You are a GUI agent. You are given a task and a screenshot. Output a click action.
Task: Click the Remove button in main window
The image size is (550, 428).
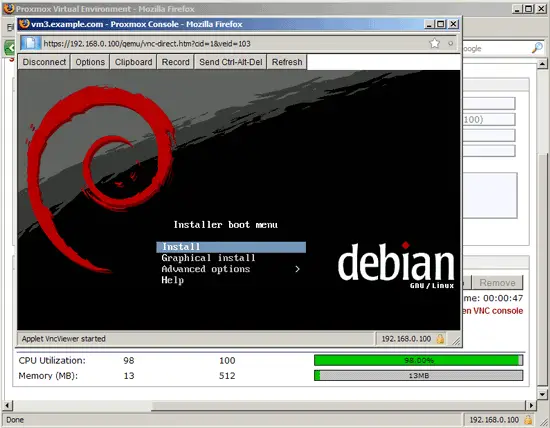[497, 283]
